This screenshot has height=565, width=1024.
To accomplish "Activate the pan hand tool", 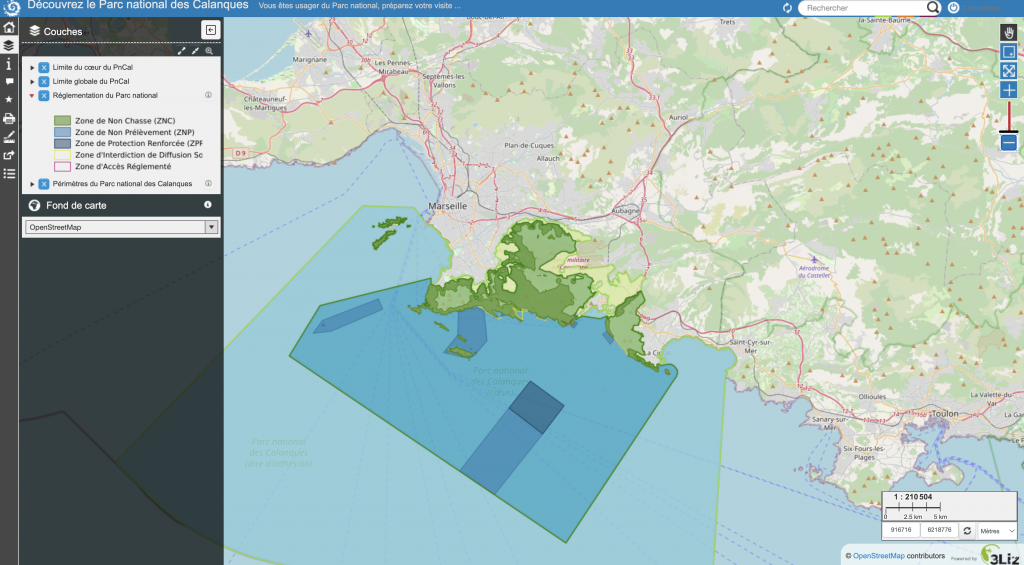I will (x=1008, y=32).
